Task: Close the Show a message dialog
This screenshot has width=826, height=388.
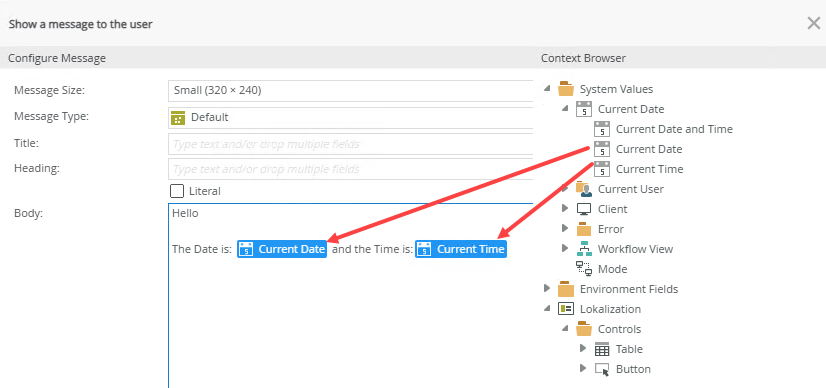Action: 813,24
